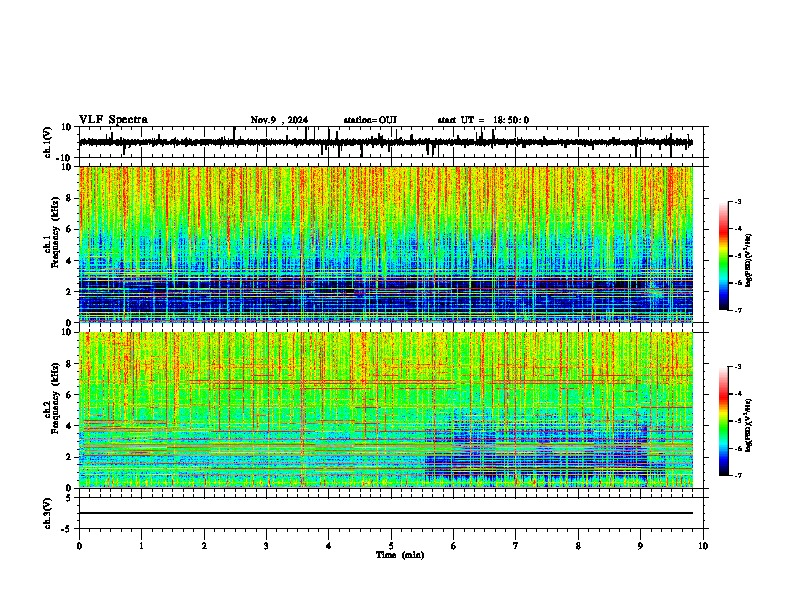This screenshot has width=792, height=612.
Task: Click the ch.2 spectrogram color scale bar
Action: (x=723, y=421)
